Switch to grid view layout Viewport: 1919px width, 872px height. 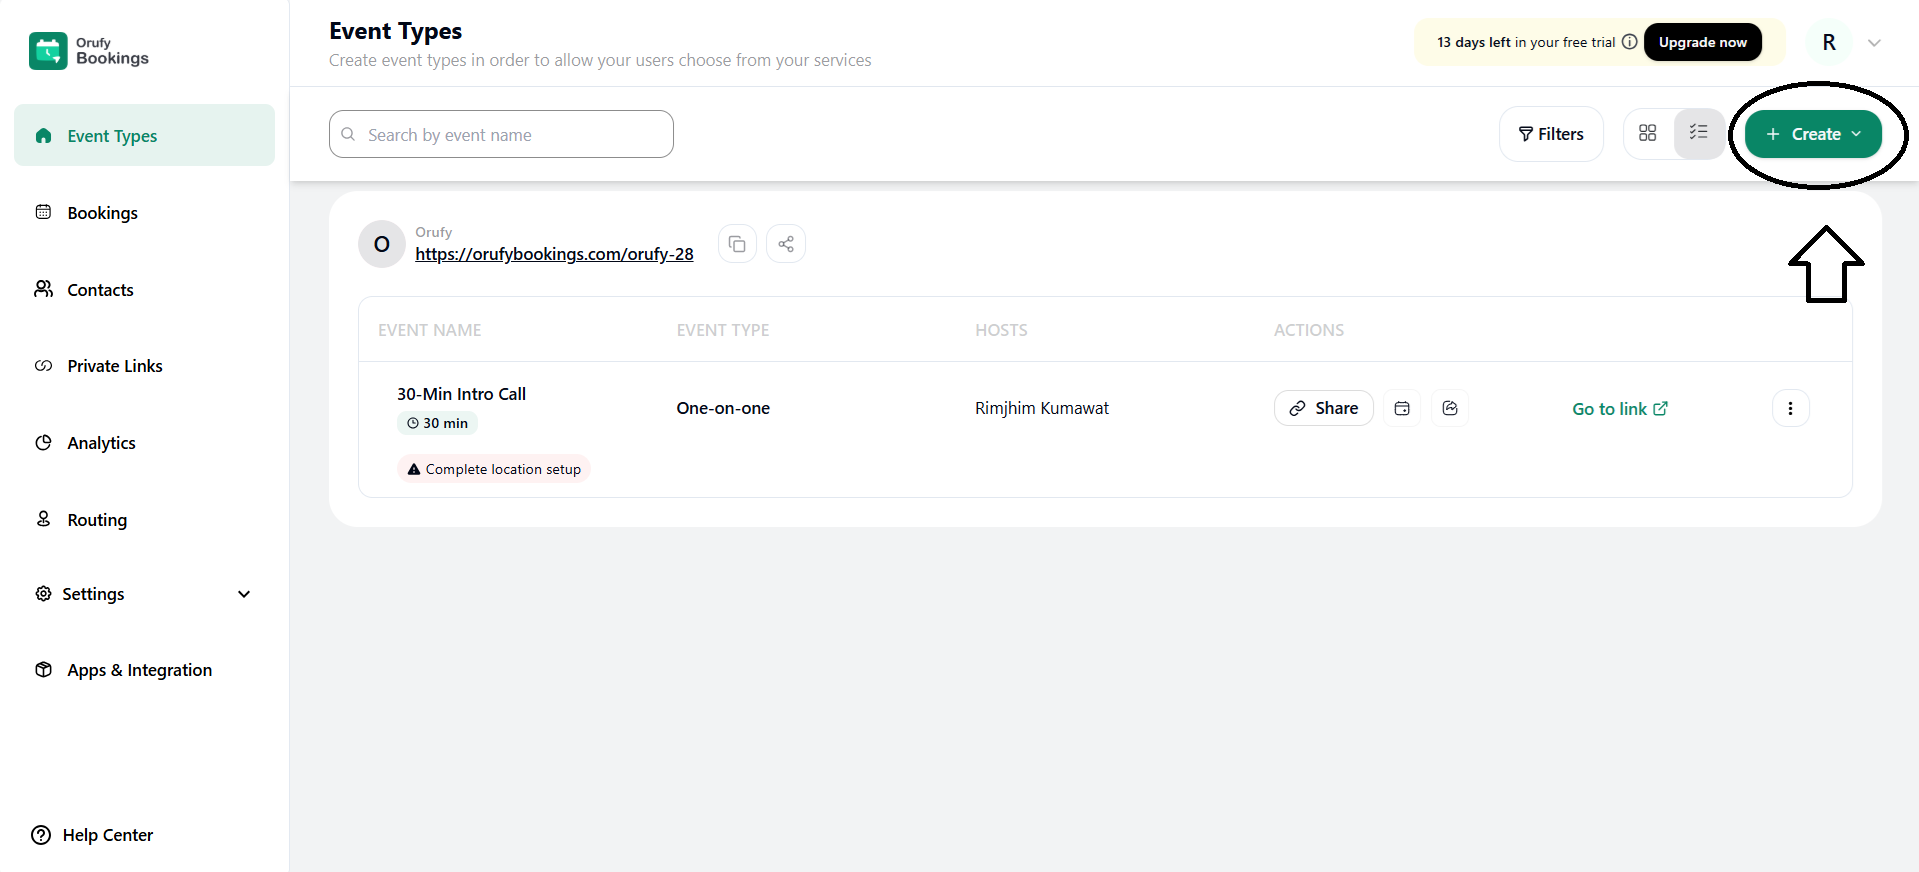point(1648,133)
